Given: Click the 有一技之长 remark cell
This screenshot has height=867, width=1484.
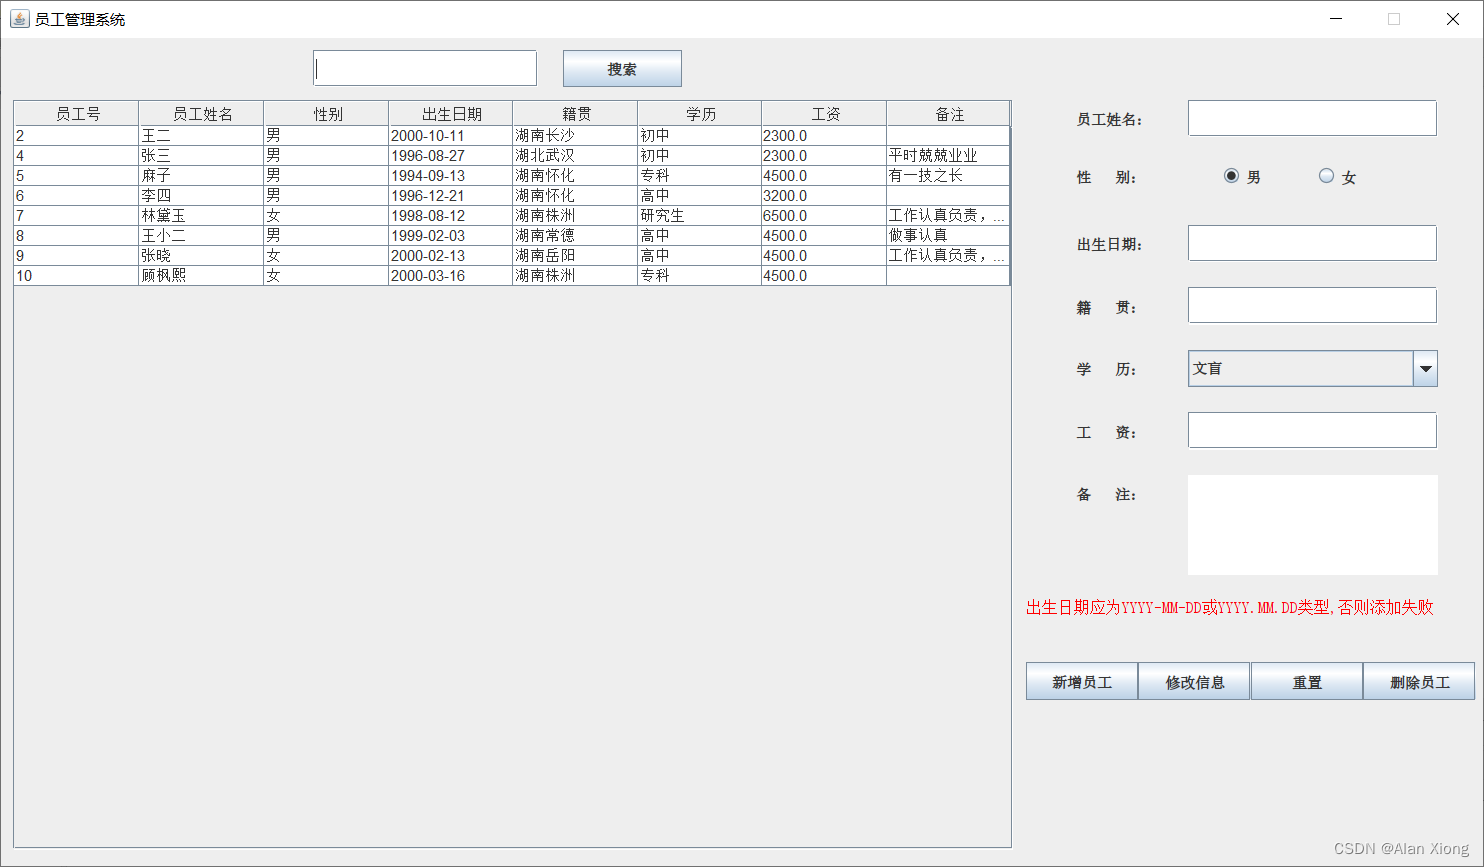Looking at the screenshot, I should point(948,175).
